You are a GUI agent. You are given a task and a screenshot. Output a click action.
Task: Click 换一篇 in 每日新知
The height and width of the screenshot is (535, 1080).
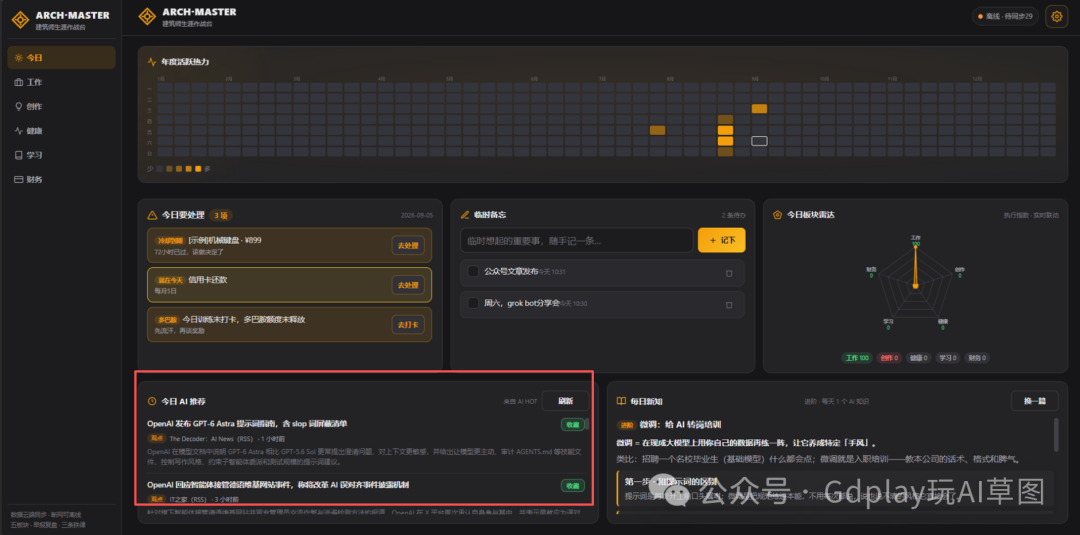click(1035, 401)
